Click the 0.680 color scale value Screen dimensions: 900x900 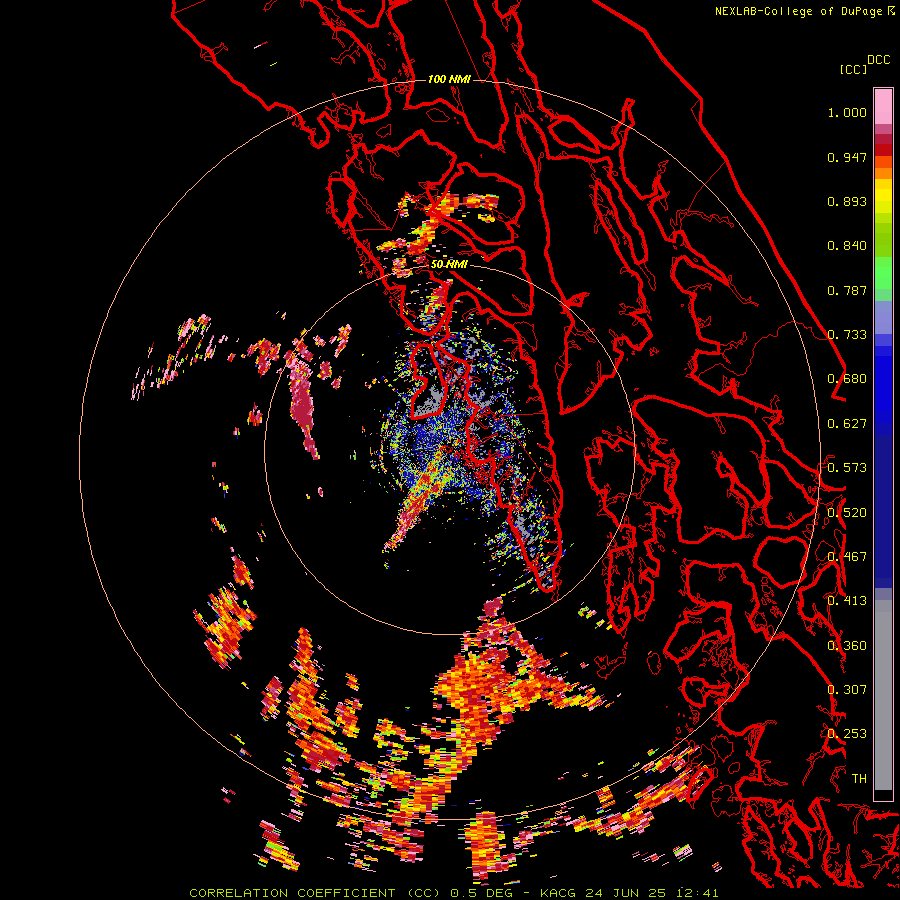[847, 379]
